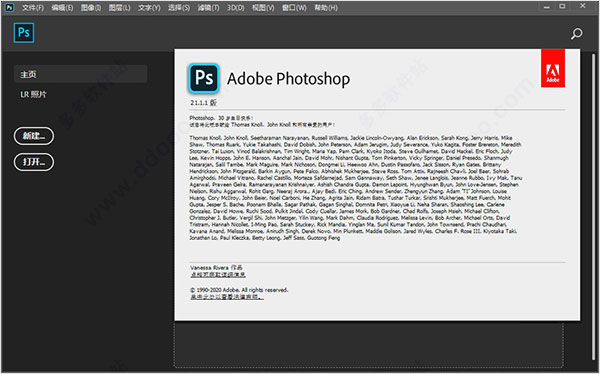Maximize the Photoshop window
Image resolution: width=600 pixels, height=374 pixels.
(562, 6)
